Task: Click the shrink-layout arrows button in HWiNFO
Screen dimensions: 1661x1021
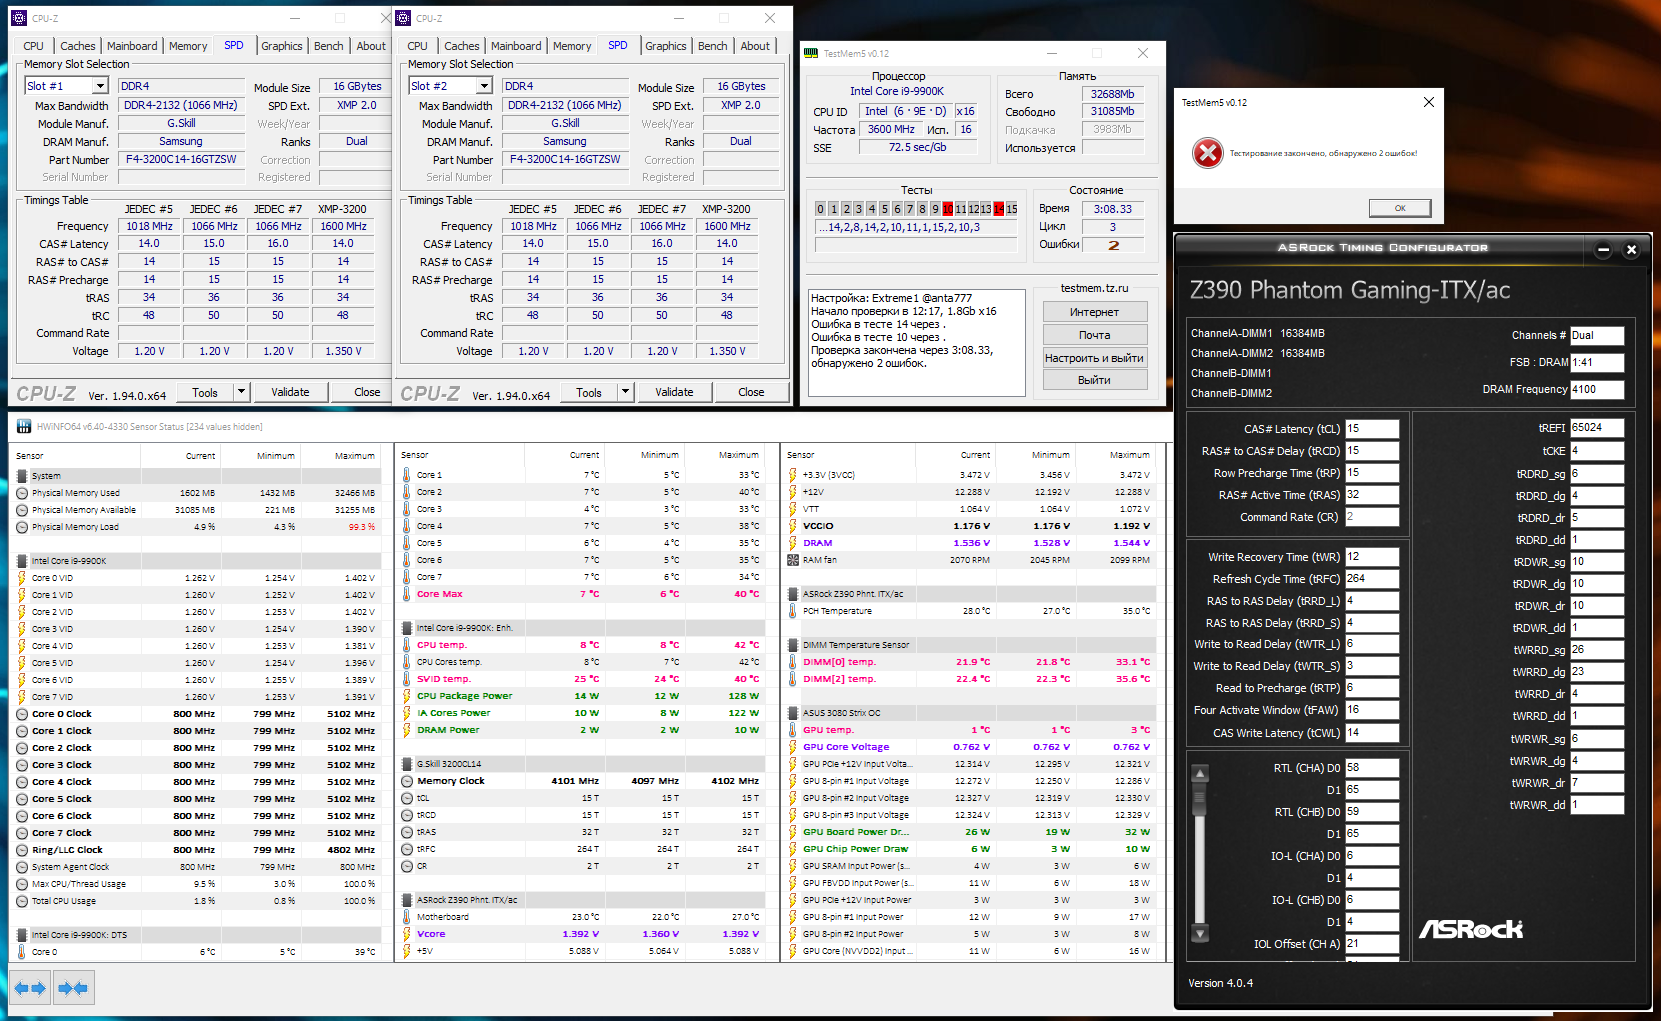Action: coord(74,988)
